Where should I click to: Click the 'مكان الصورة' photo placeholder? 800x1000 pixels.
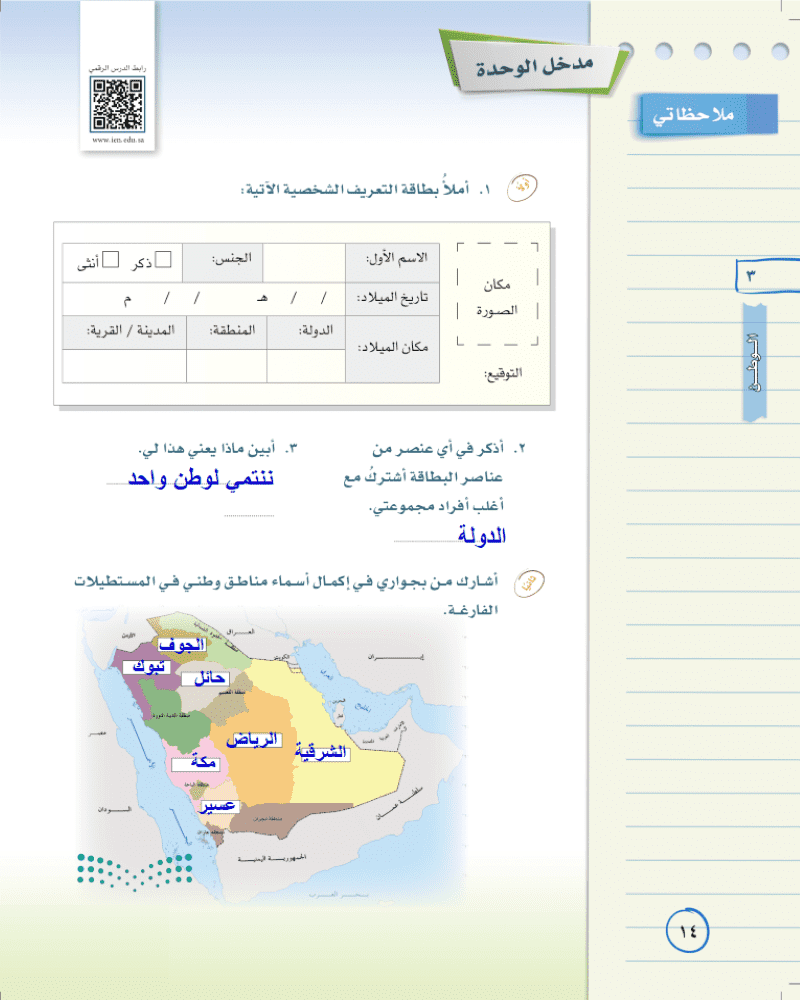pyautogui.click(x=498, y=295)
